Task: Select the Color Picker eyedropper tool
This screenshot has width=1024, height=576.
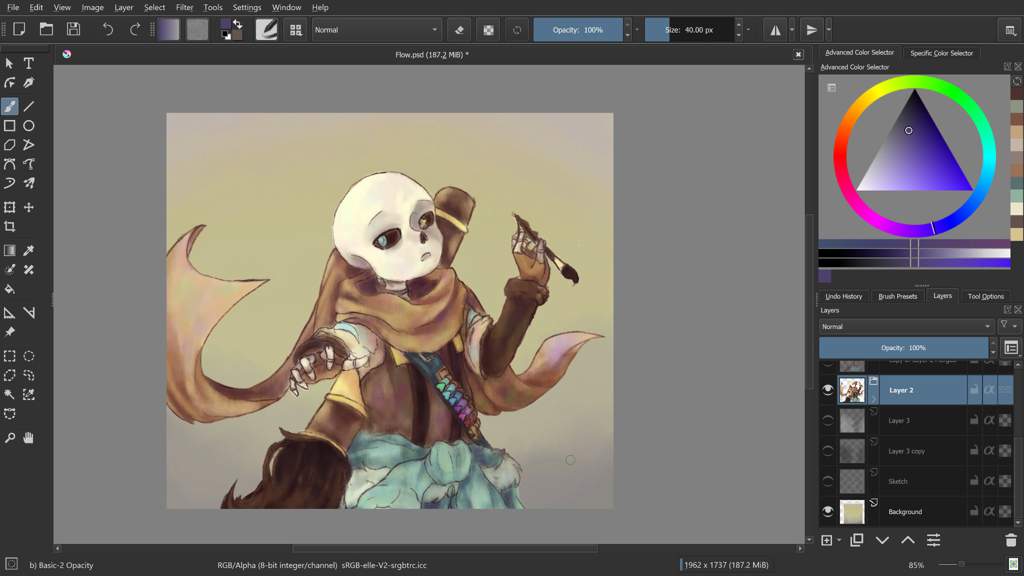Action: 29,250
